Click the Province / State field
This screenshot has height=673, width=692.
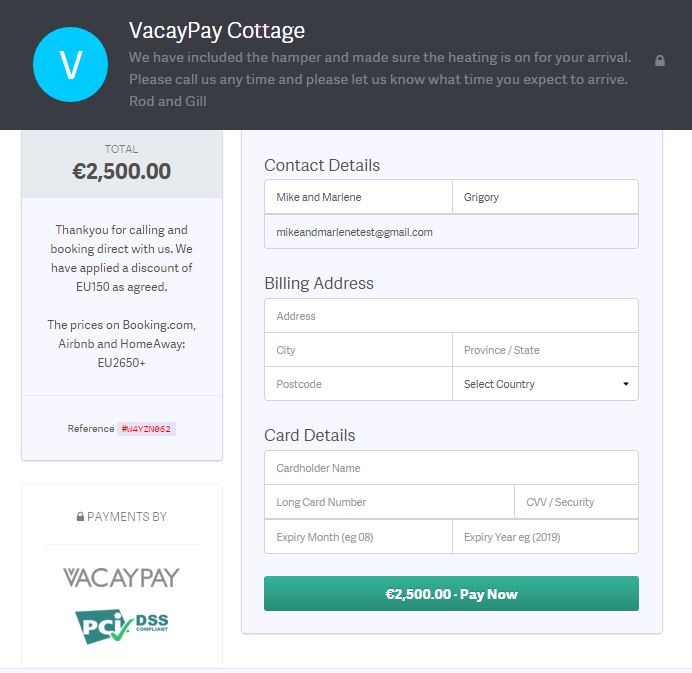[545, 350]
